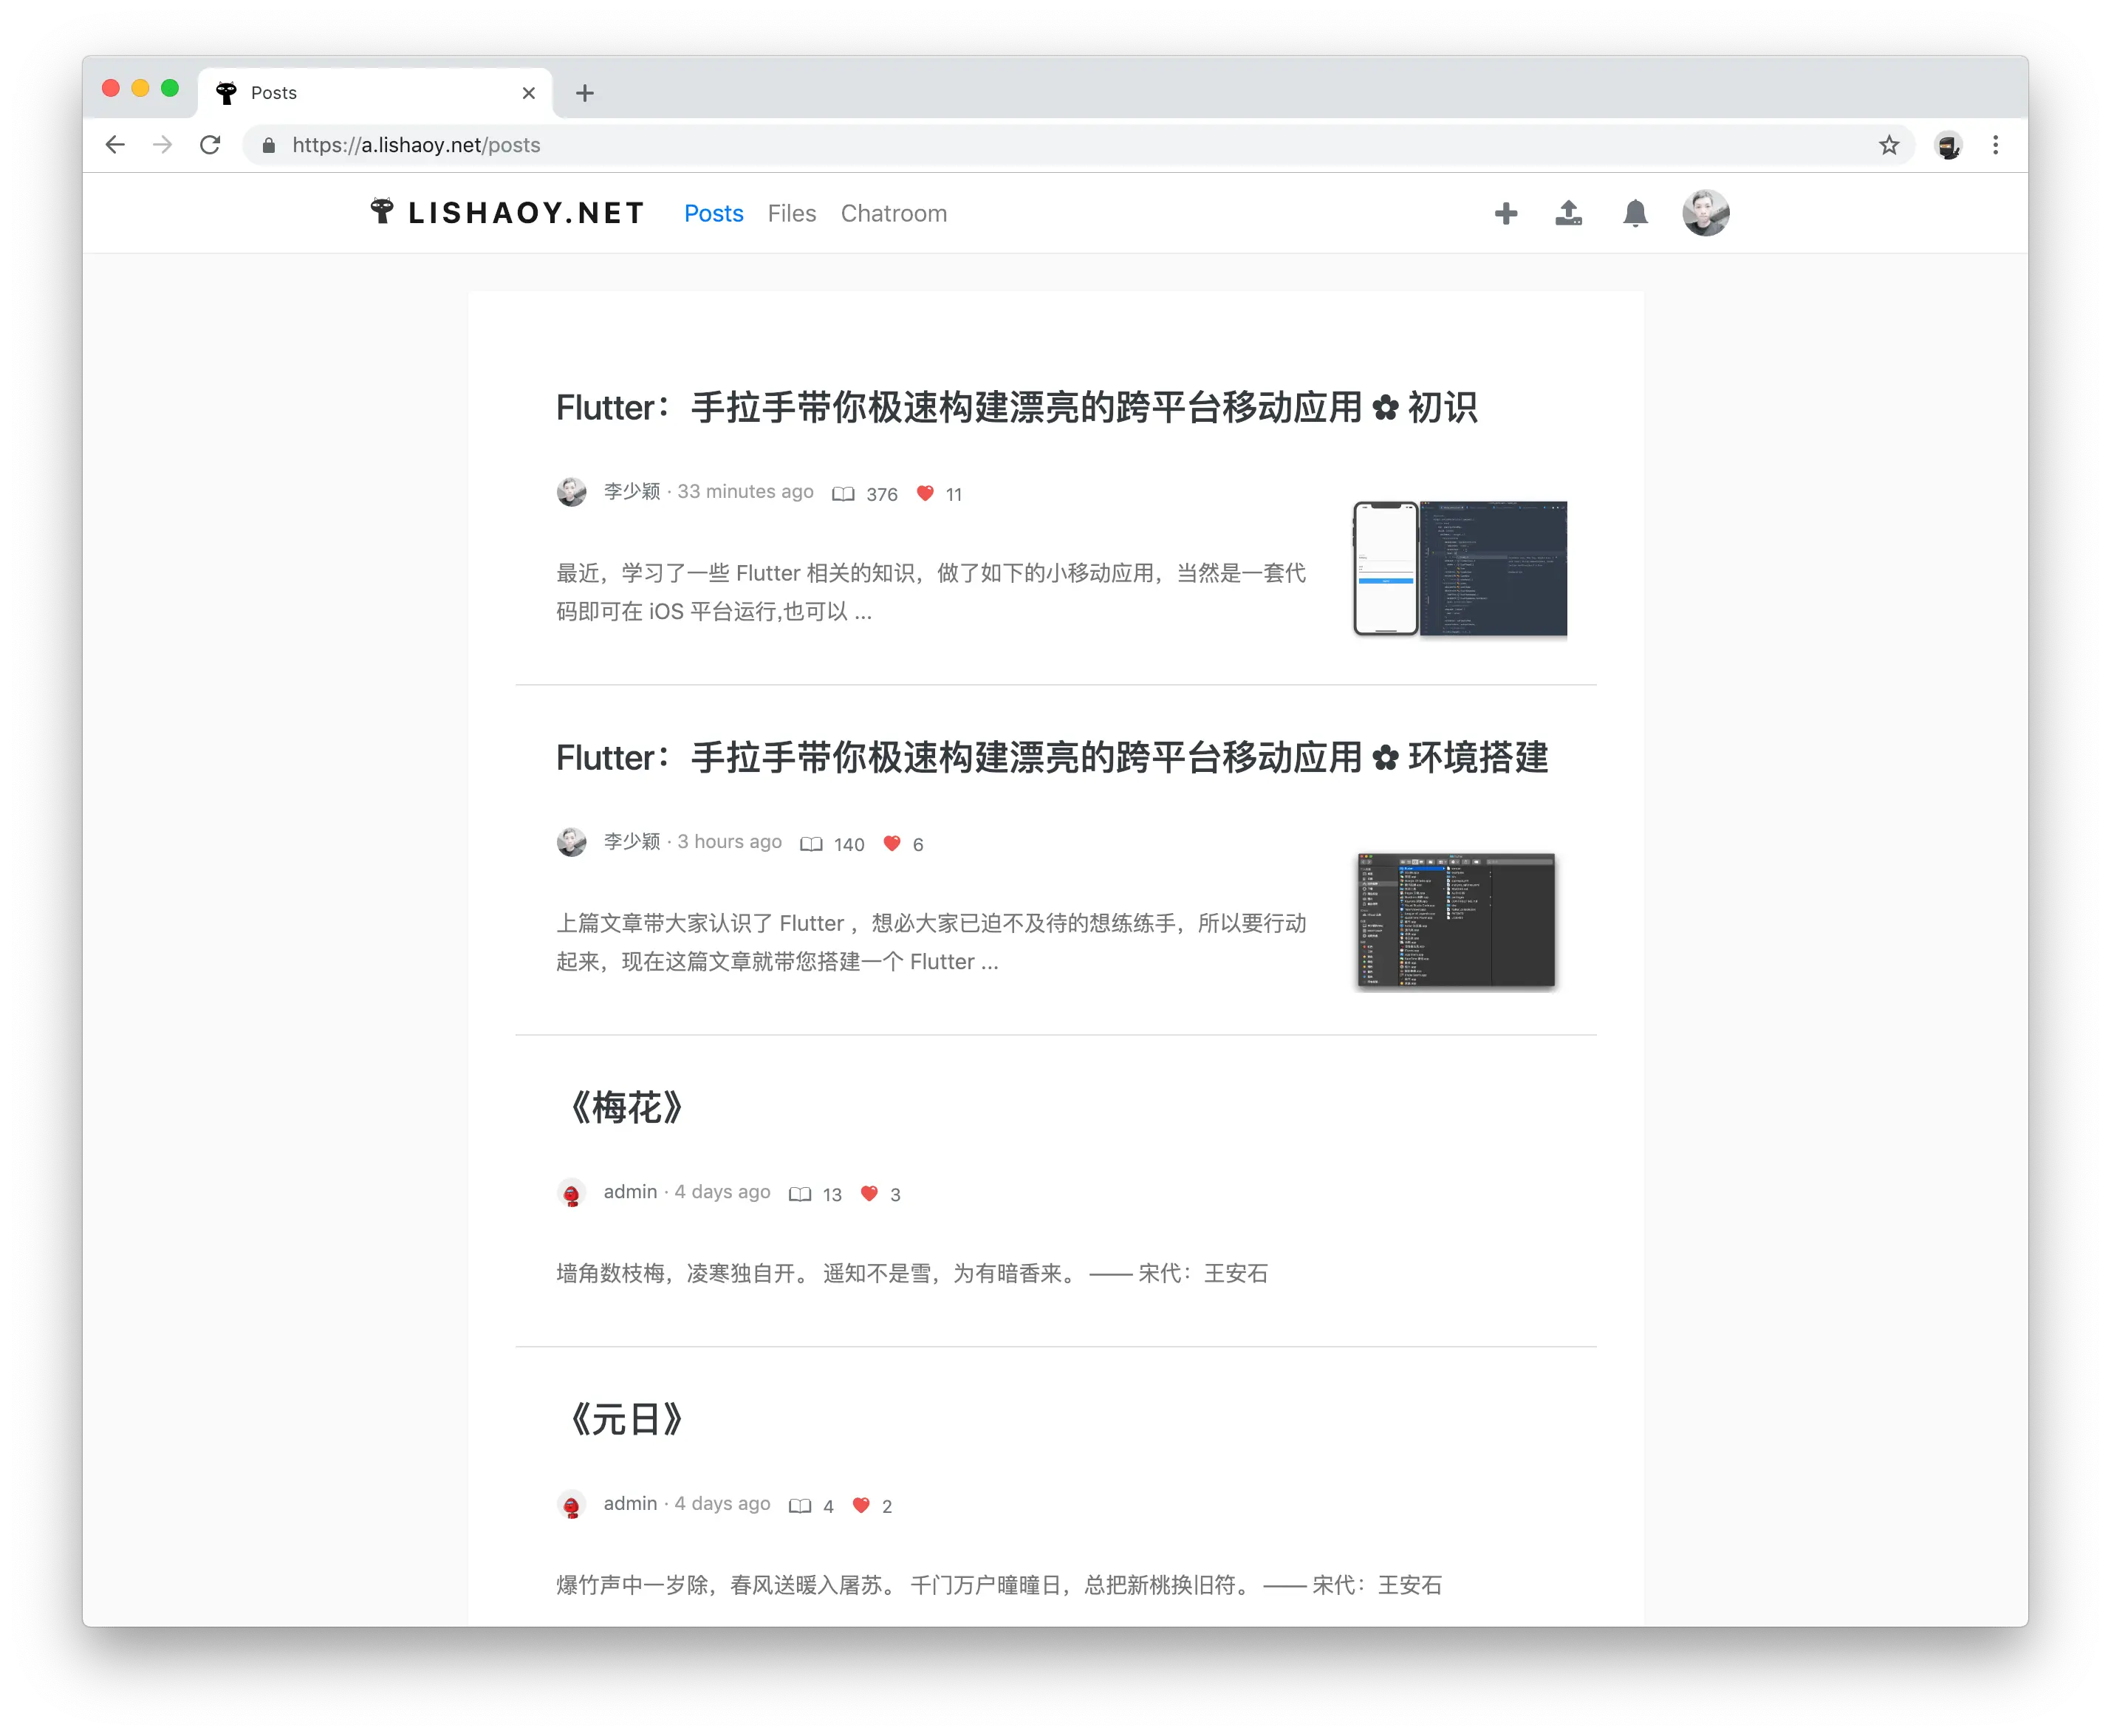Bookmark page with the star icon
Viewport: 2111px width, 1736px height.
(1888, 145)
